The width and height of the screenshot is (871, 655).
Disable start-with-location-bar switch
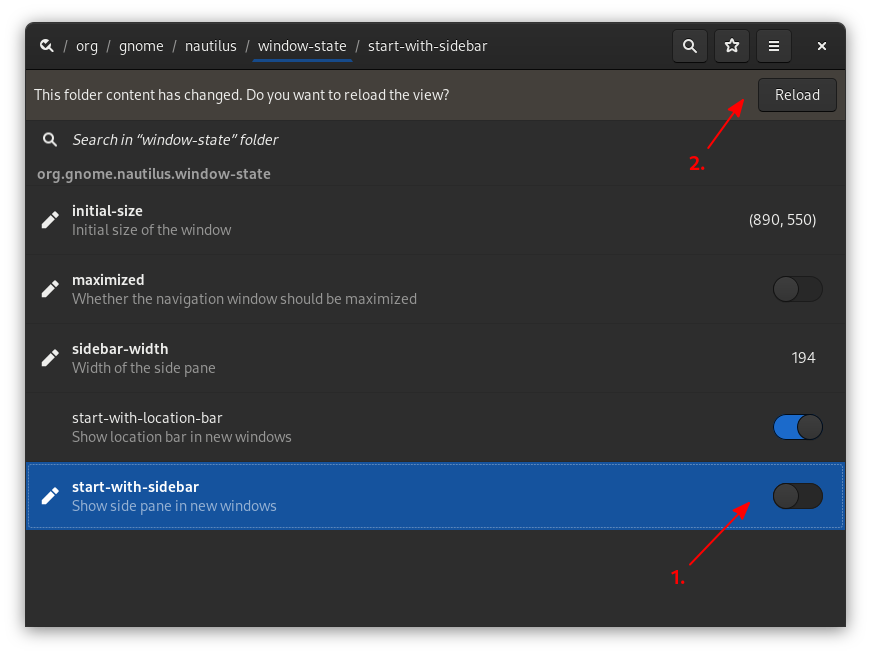click(x=797, y=426)
